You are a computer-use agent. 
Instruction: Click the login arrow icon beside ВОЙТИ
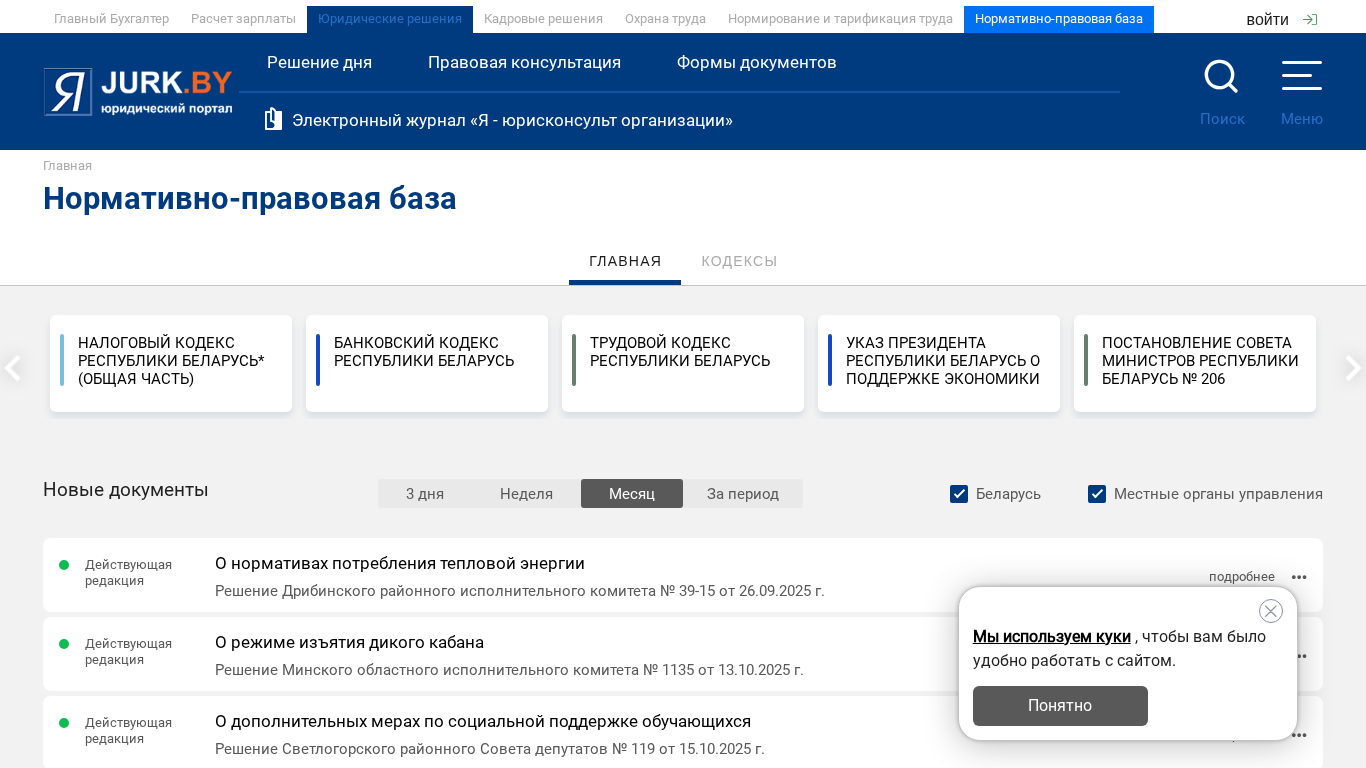1310,20
